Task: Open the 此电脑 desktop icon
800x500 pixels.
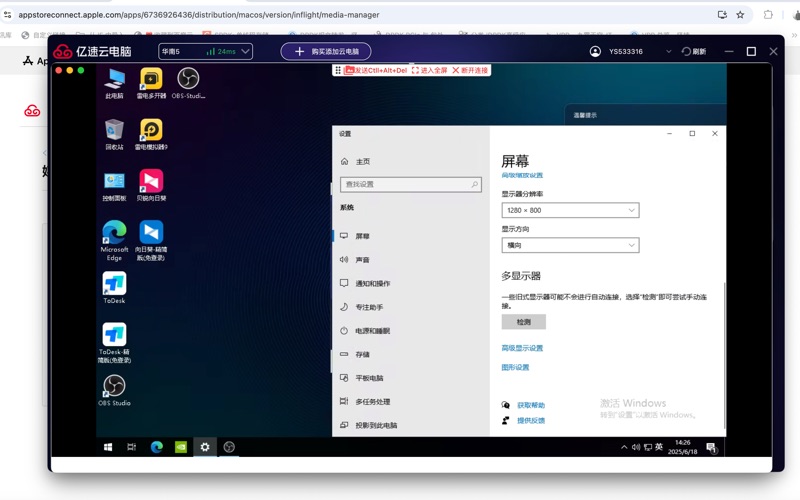Action: tap(114, 83)
